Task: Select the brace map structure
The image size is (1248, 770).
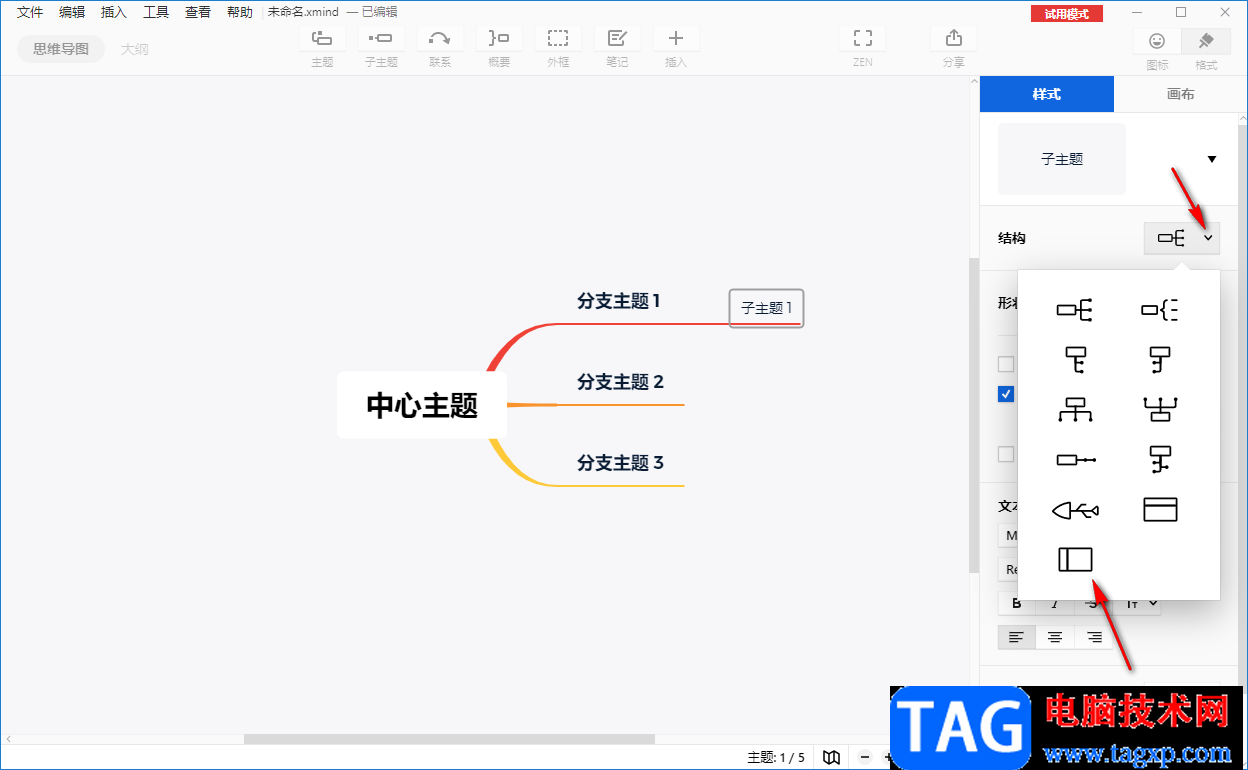Action: (1160, 310)
